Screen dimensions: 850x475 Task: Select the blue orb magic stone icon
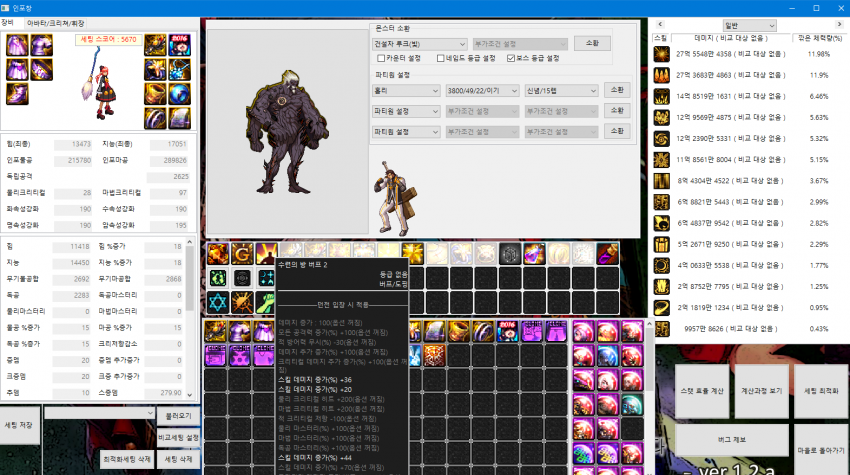[181, 95]
